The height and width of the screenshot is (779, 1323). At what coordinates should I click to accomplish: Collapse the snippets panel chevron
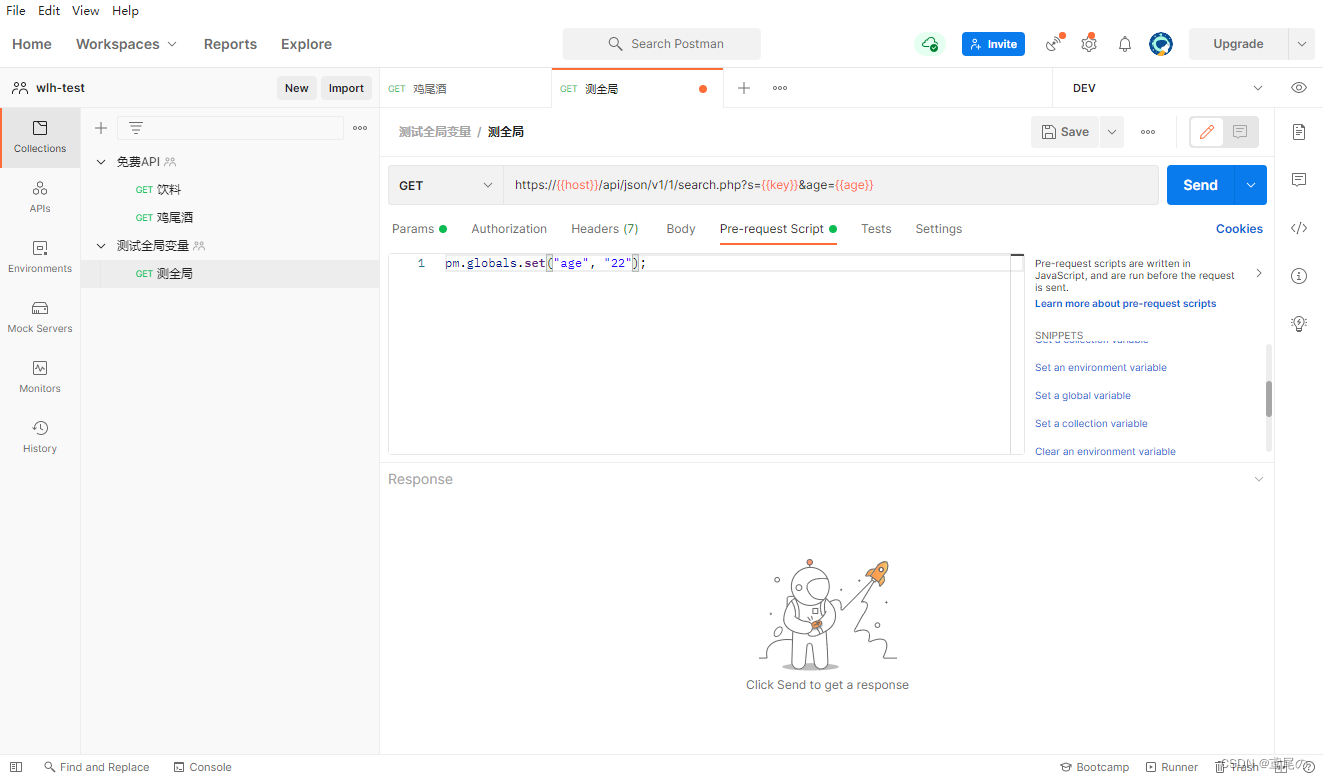pyautogui.click(x=1259, y=273)
